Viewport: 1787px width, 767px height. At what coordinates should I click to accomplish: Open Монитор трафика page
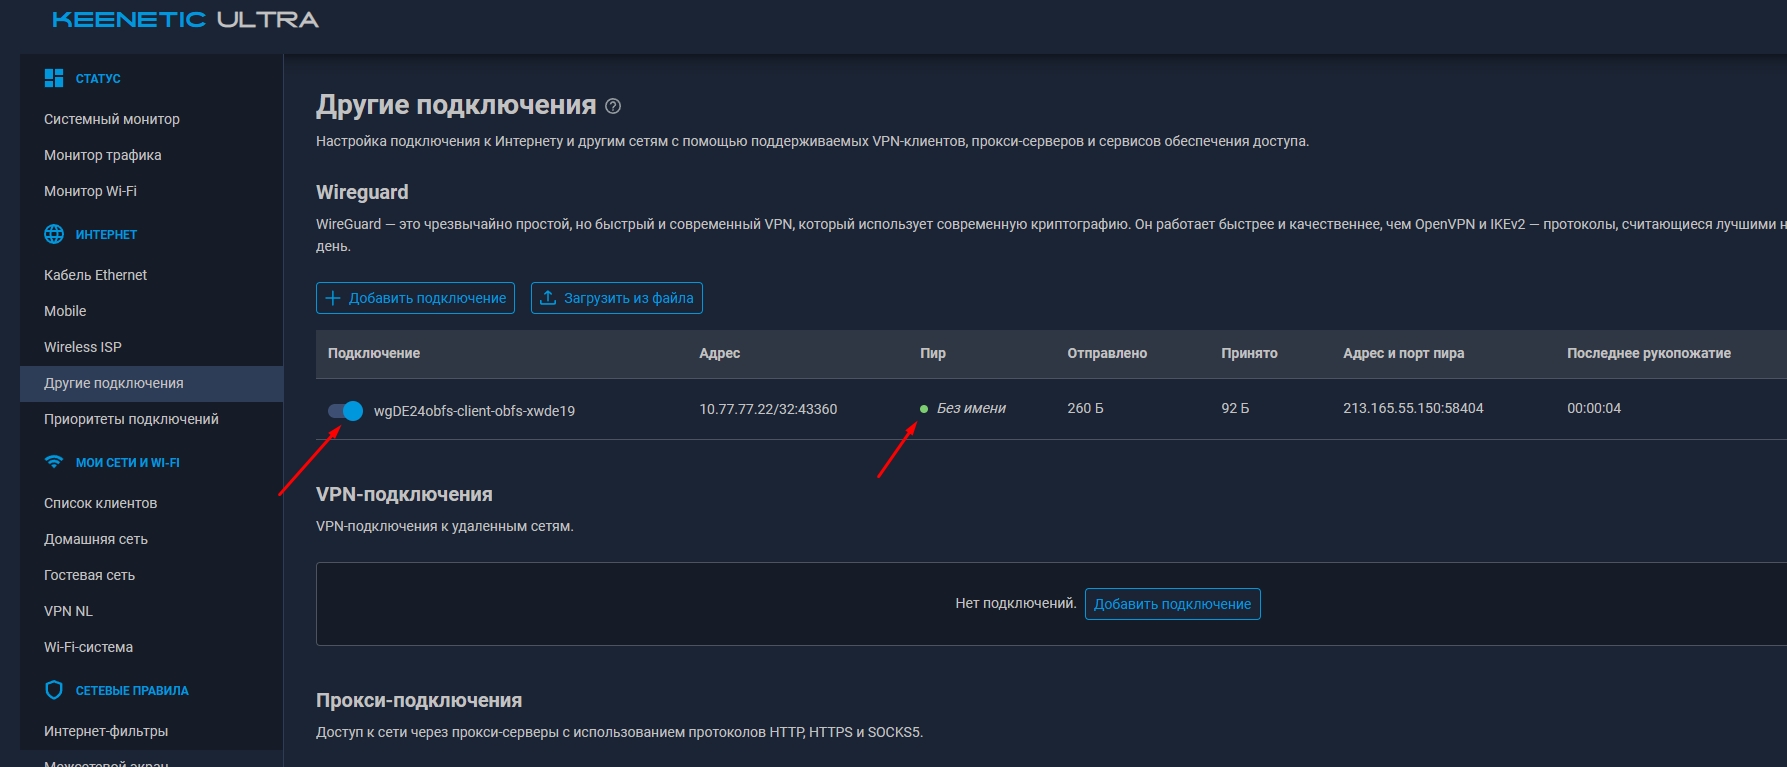103,155
